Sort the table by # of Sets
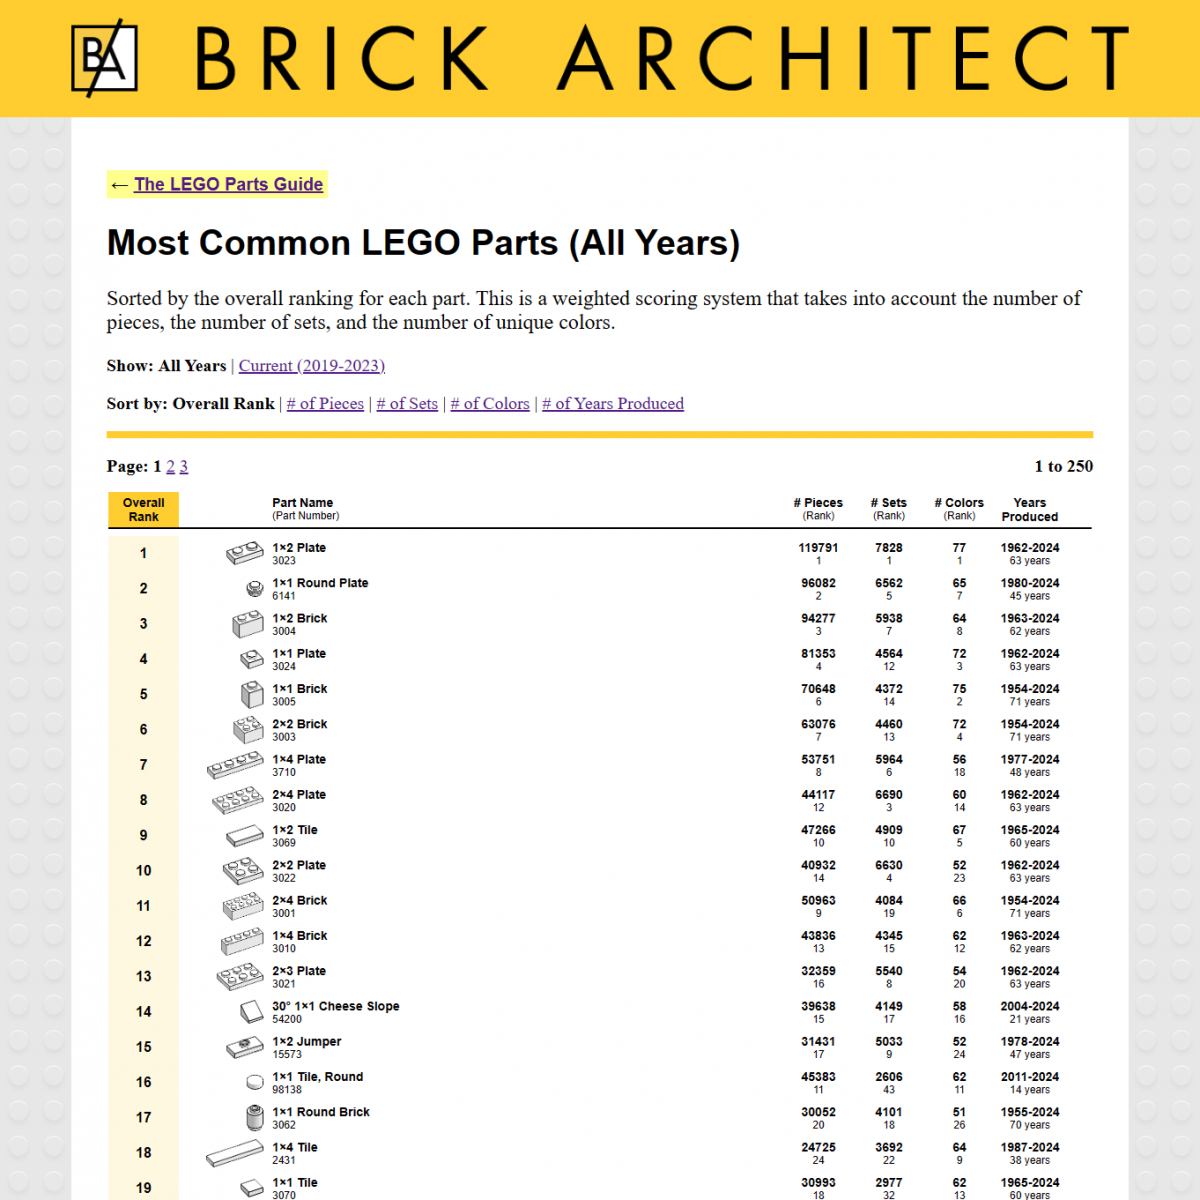Screen dimensions: 1200x1200 tap(407, 403)
